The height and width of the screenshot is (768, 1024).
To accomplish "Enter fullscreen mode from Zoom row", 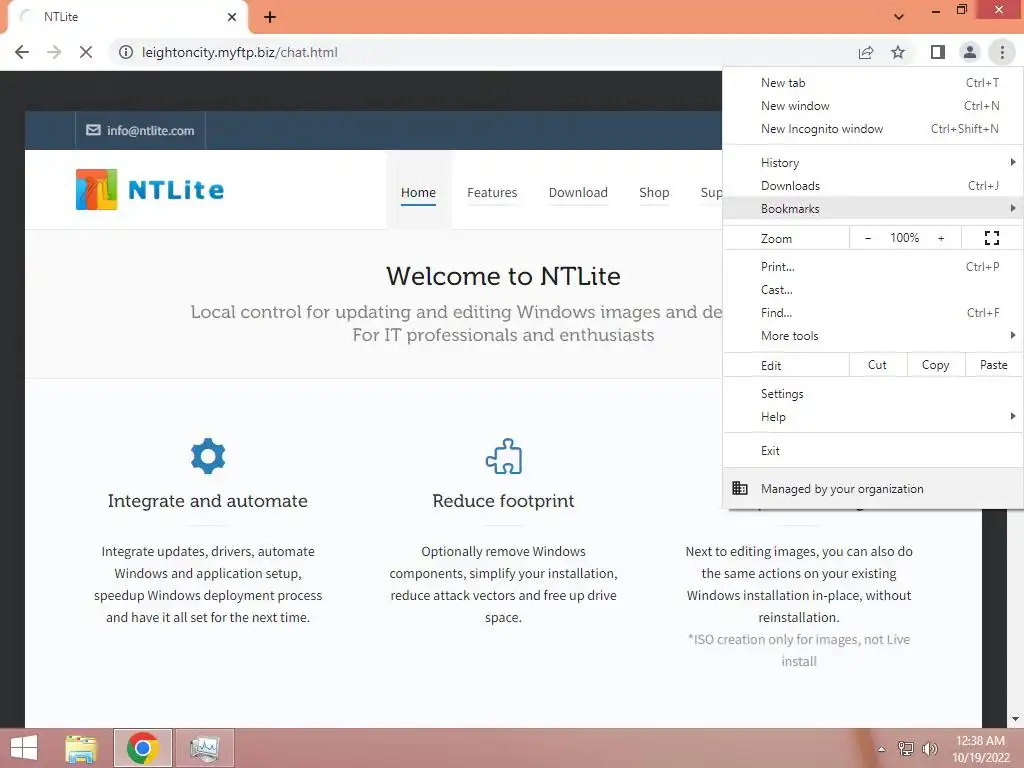I will pyautogui.click(x=991, y=238).
